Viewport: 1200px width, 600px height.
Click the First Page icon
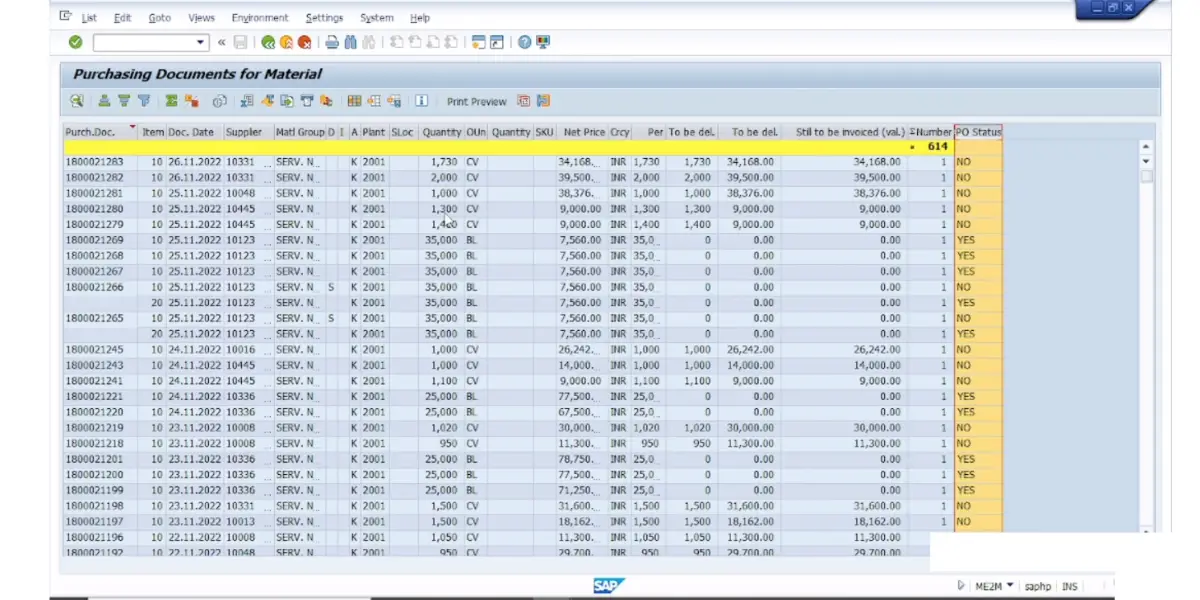pos(395,42)
